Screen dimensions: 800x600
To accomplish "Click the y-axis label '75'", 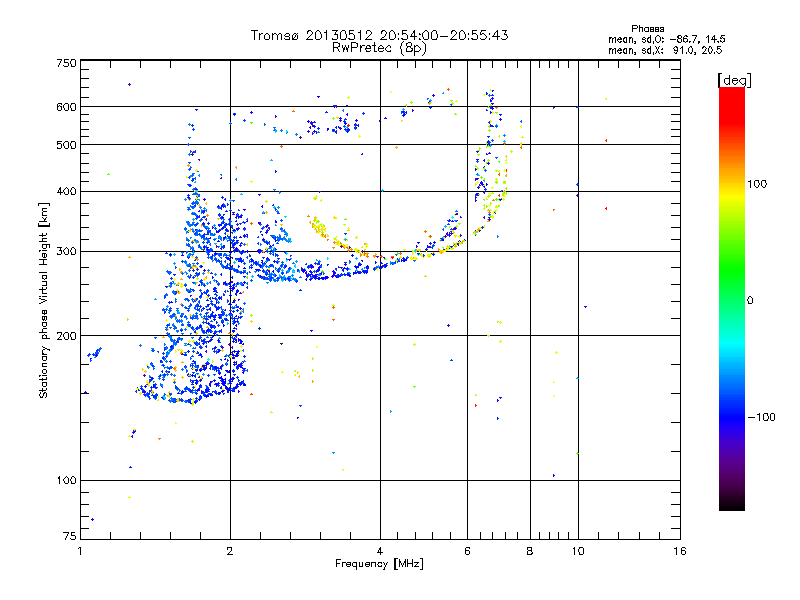I will (70, 536).
